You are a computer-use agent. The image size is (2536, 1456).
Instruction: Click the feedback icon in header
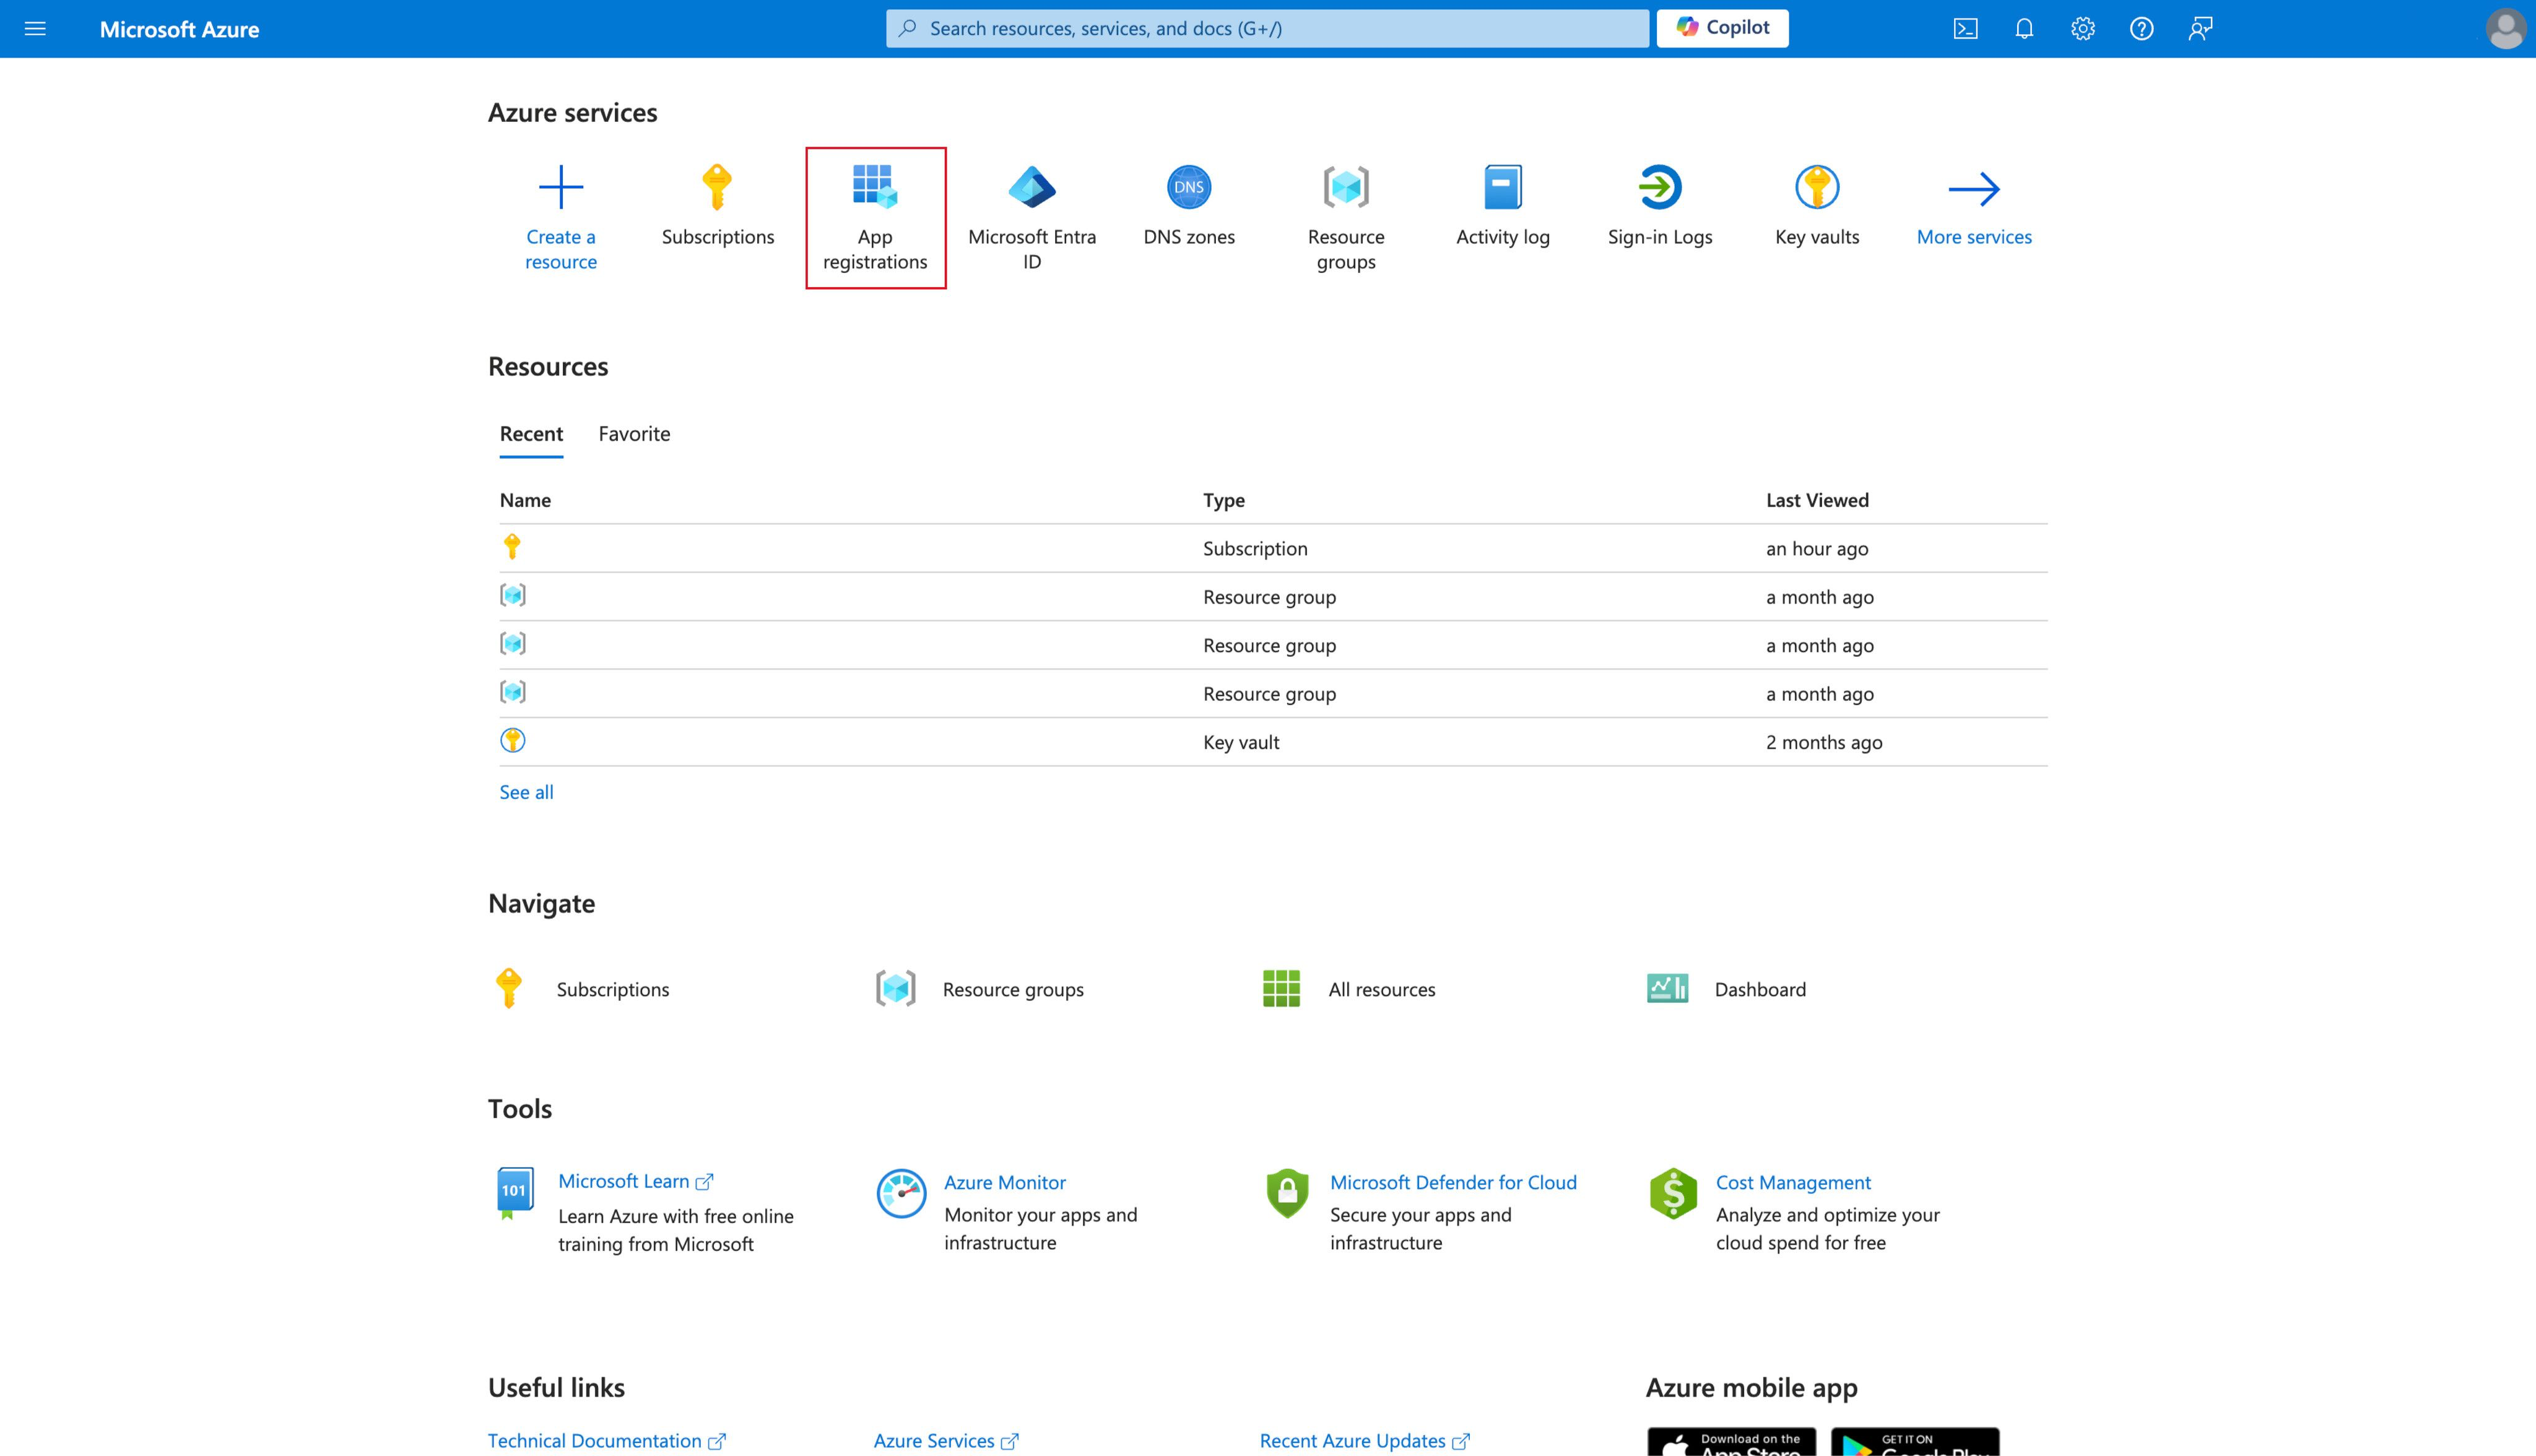click(2200, 29)
